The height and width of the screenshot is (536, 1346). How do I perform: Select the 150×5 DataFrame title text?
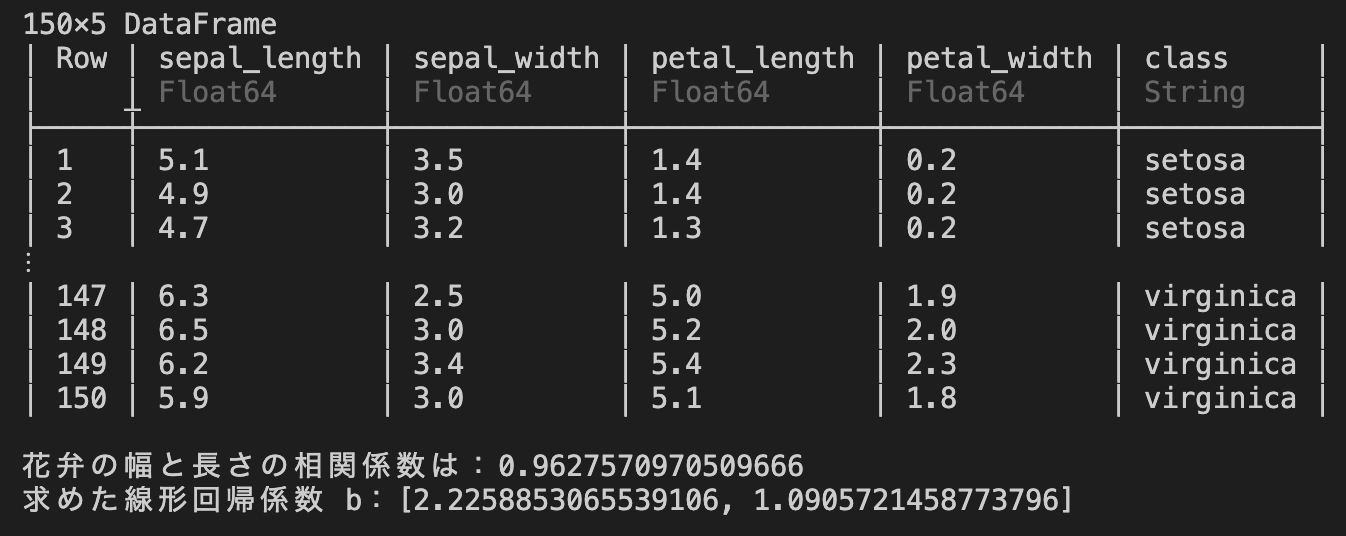pos(150,23)
